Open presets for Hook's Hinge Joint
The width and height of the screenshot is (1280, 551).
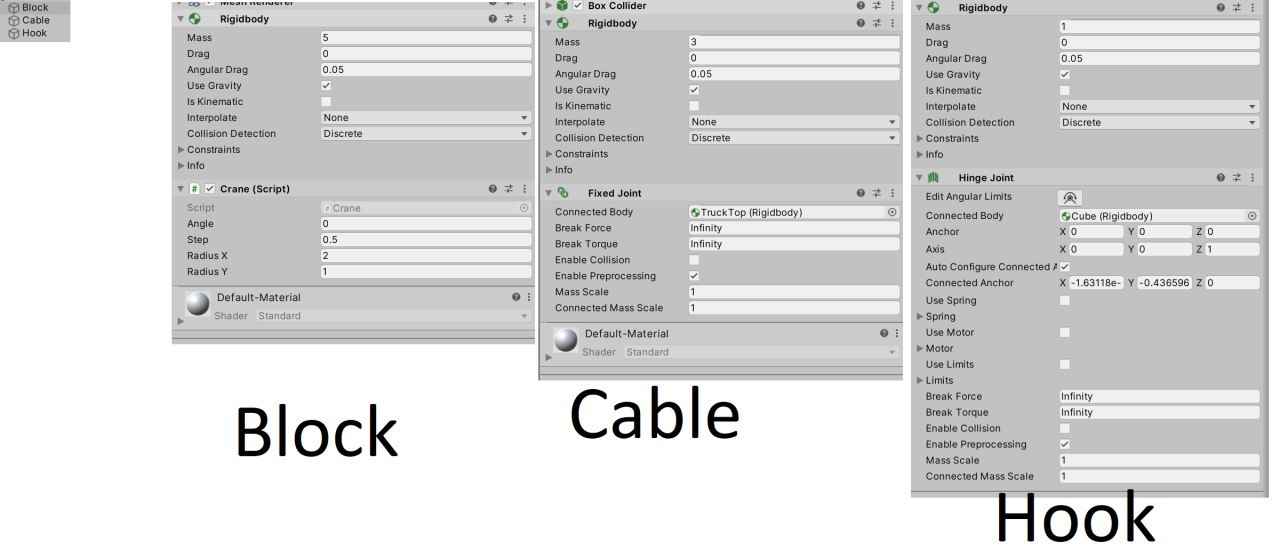(x=1237, y=178)
